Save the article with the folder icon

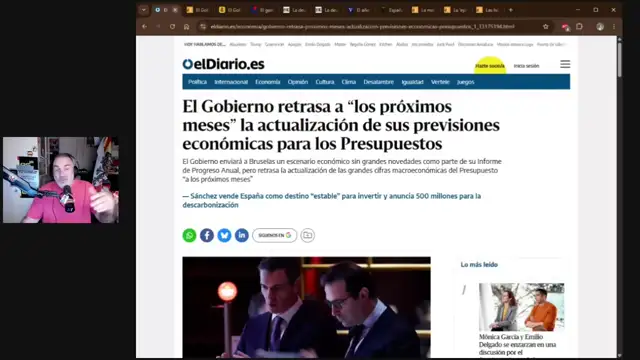click(x=308, y=236)
